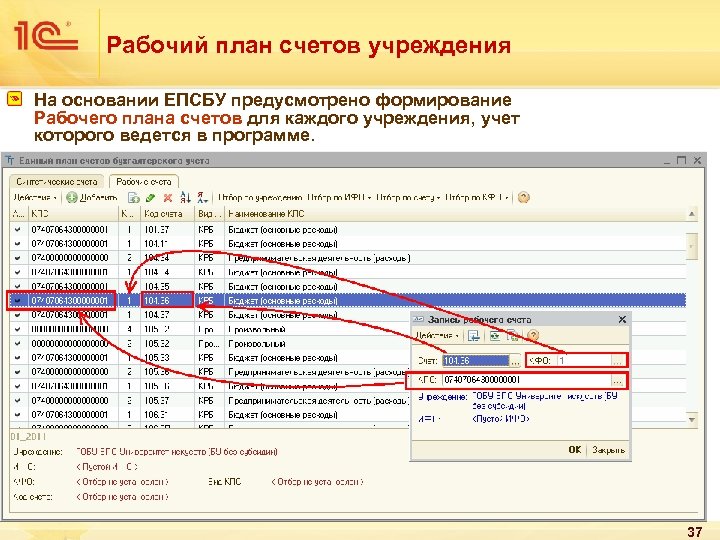
Task: Open the КФО field ellipsis selector
Action: click(617, 361)
